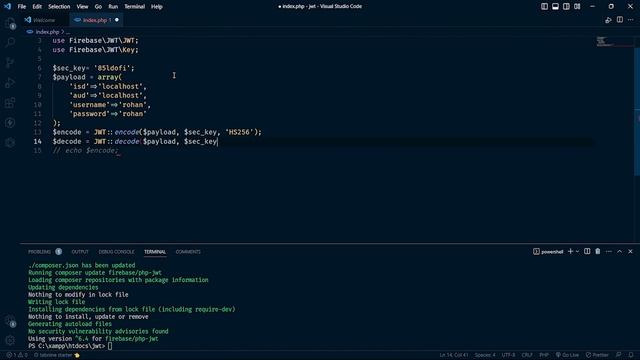The width and height of the screenshot is (640, 360).
Task: Open editor More Actions ellipsis
Action: pos(631,20)
